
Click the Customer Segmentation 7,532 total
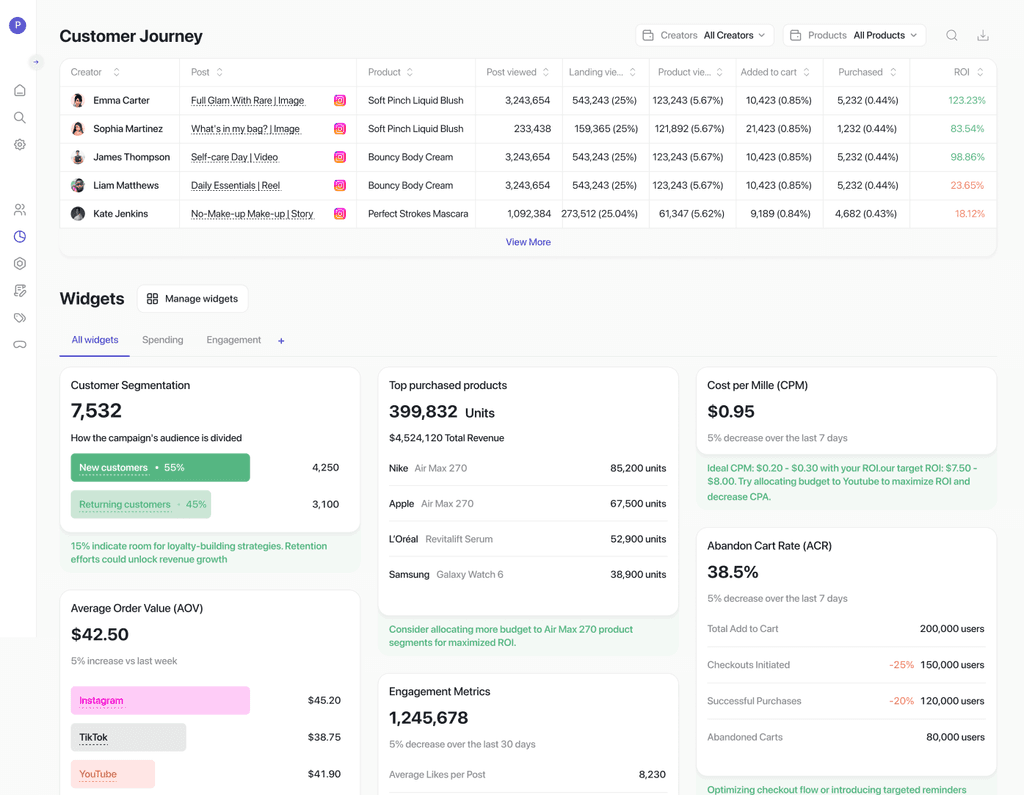click(96, 411)
